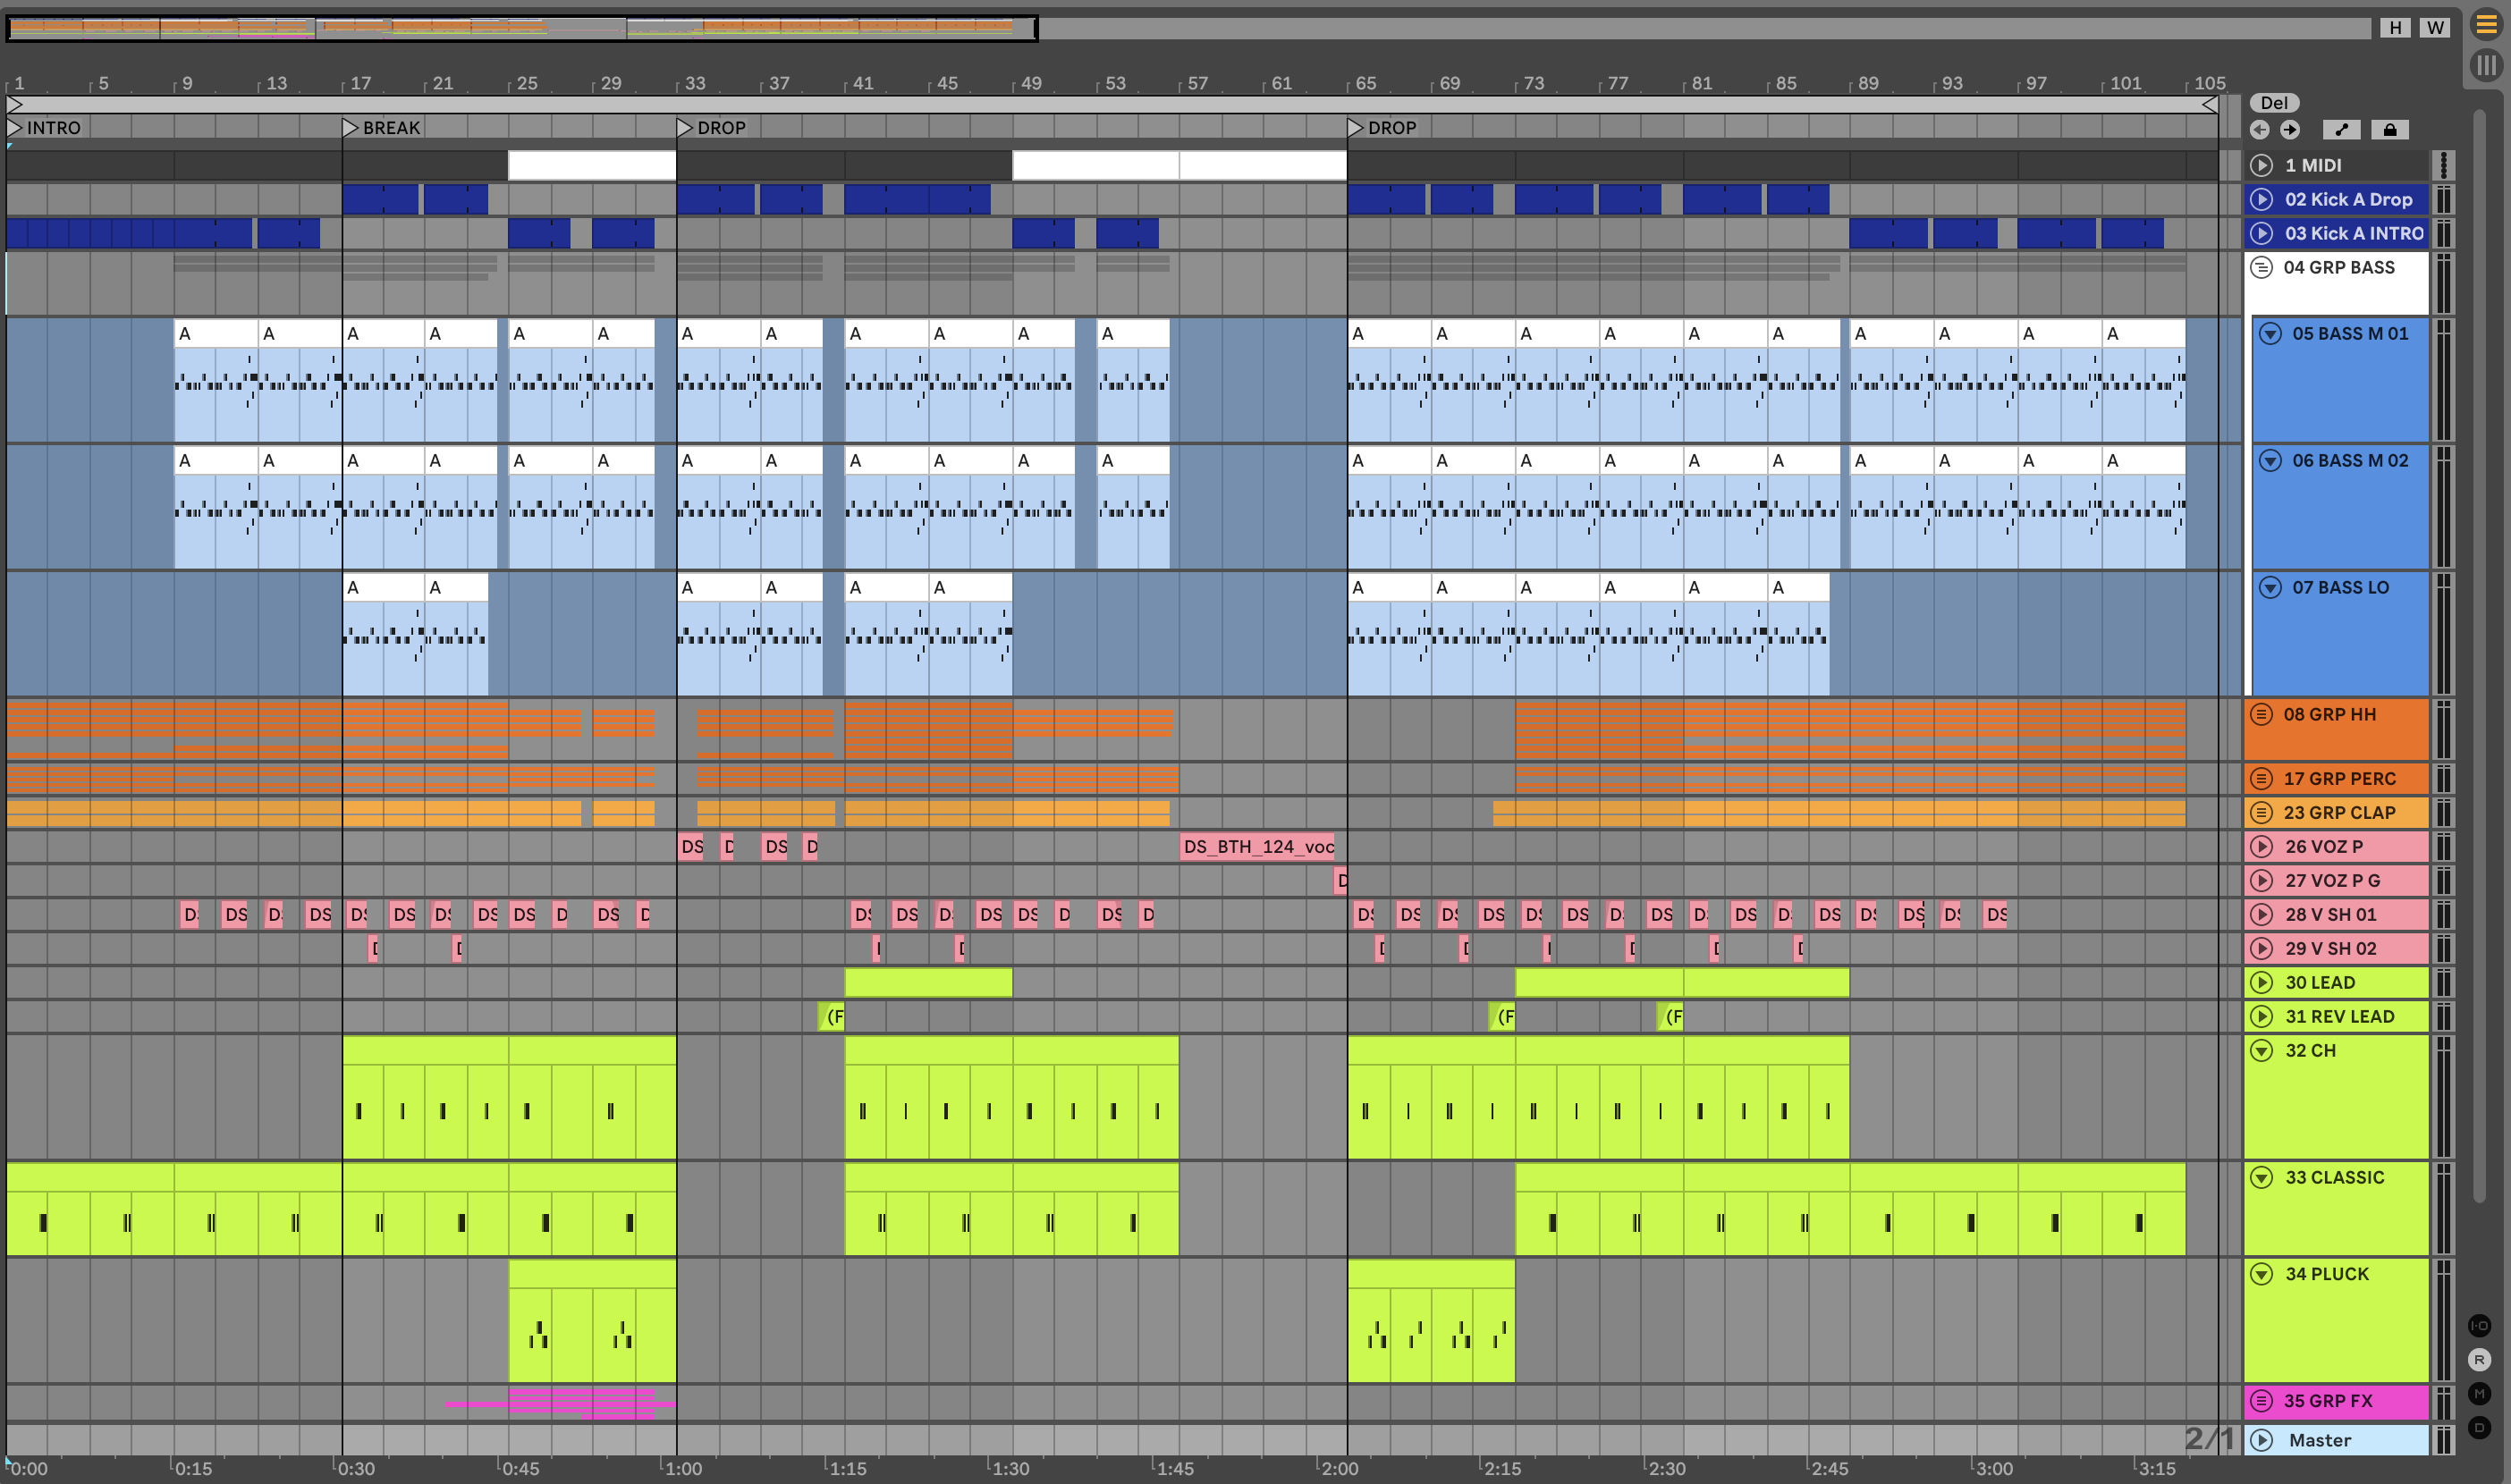2511x1484 pixels.
Task: Toggle the M mixer section visibility button
Action: (x=2479, y=1394)
